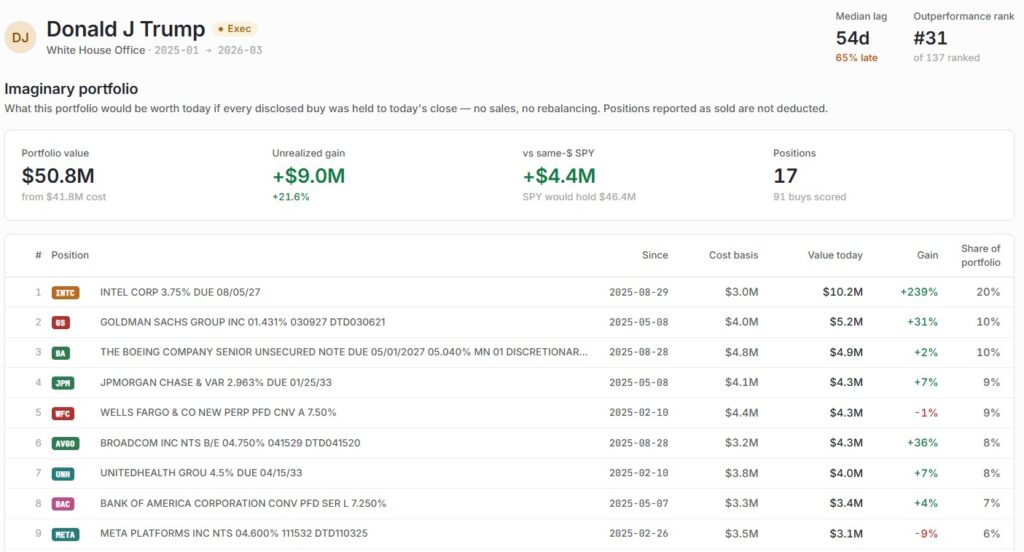Open THE BOEING COMPANY senior note position
This screenshot has width=1024, height=552.
coord(509,352)
